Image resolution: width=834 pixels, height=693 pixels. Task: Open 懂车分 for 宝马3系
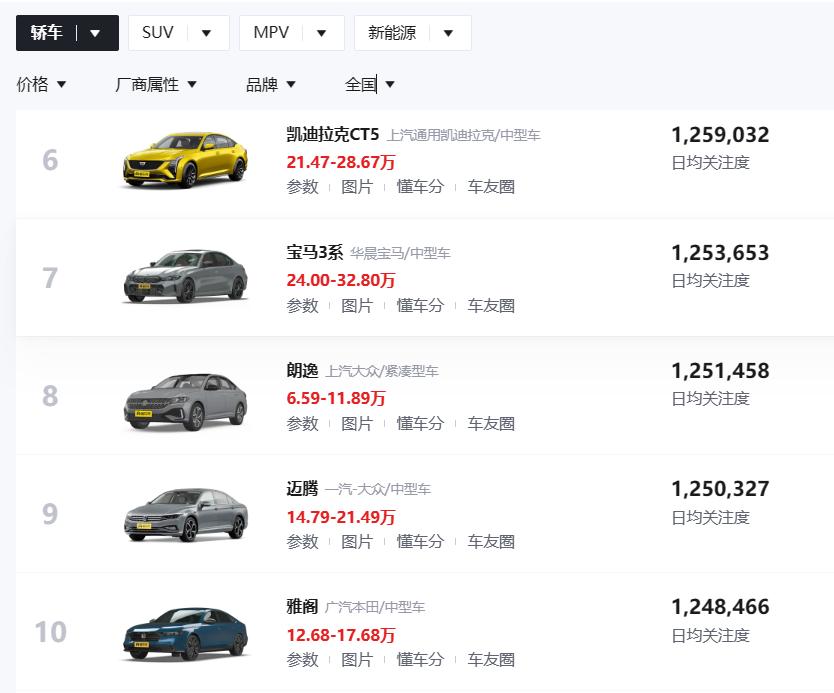click(x=420, y=306)
